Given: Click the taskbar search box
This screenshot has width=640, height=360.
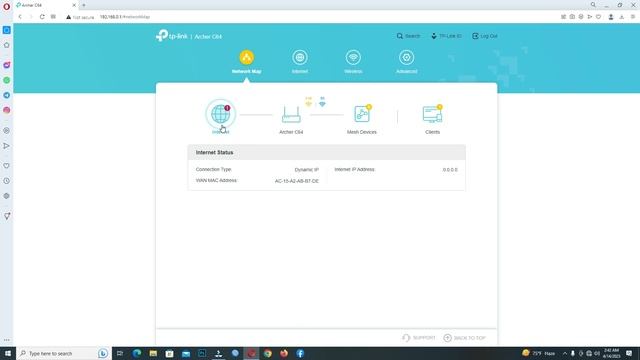Looking at the screenshot, I should [64, 353].
